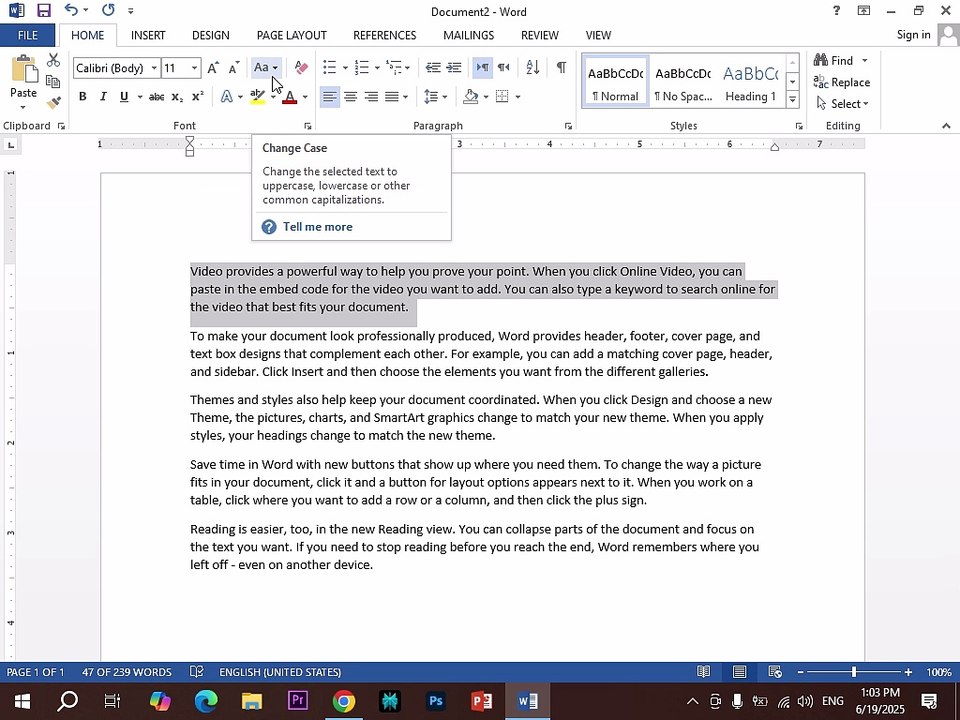Decrease the paragraph indent
Screen dimensions: 960x720
pyautogui.click(x=433, y=67)
